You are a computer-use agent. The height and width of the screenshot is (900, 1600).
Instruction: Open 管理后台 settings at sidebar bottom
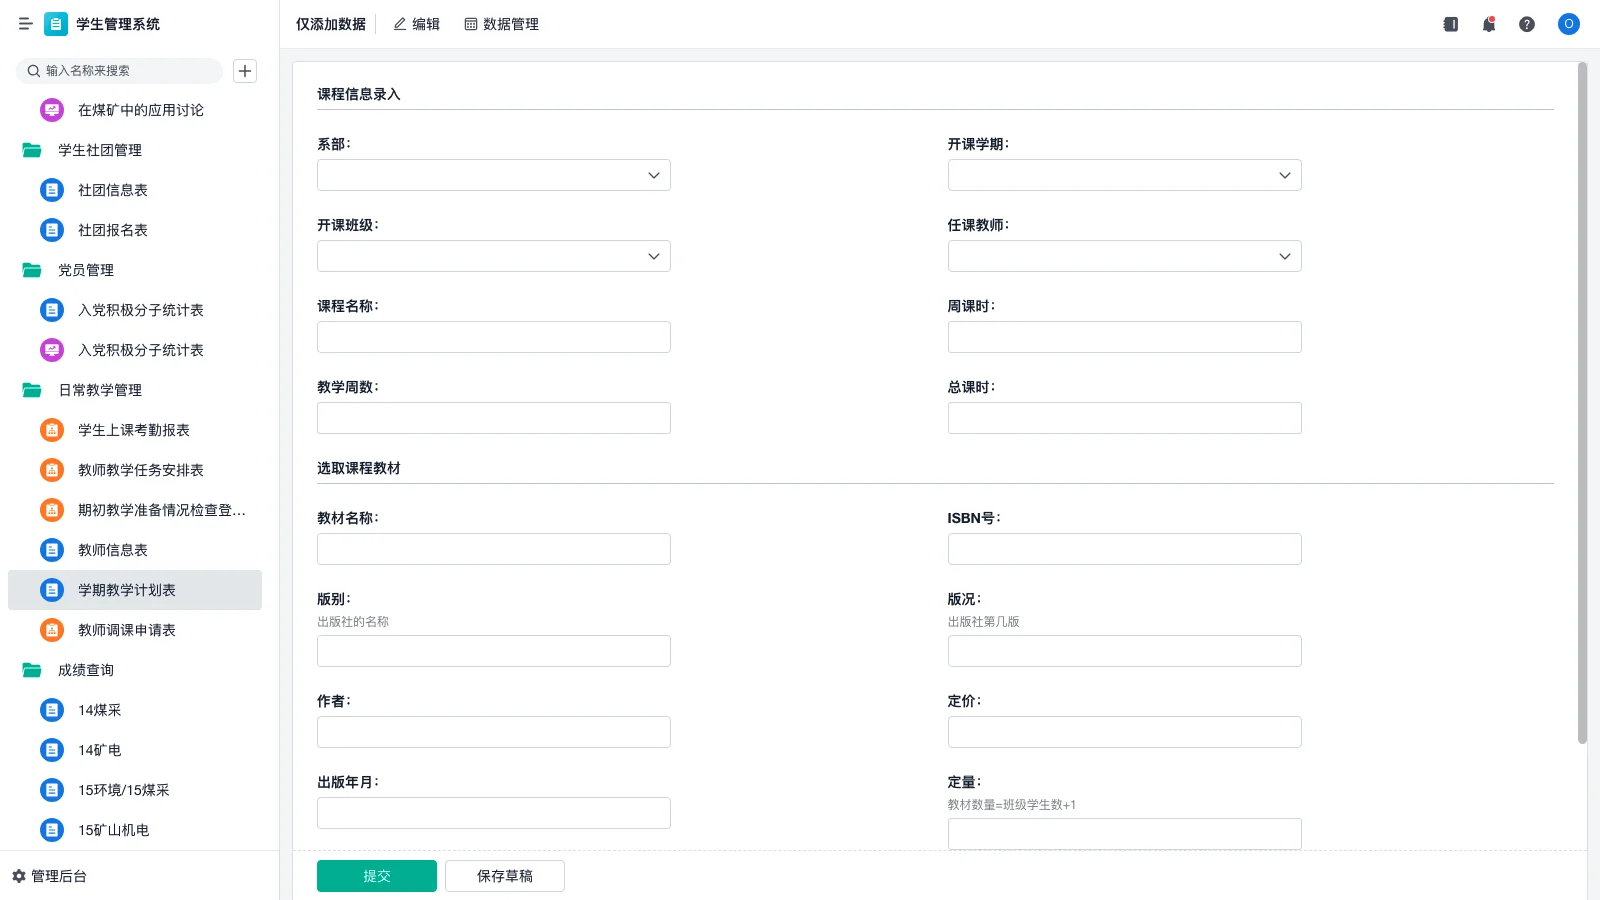point(54,876)
